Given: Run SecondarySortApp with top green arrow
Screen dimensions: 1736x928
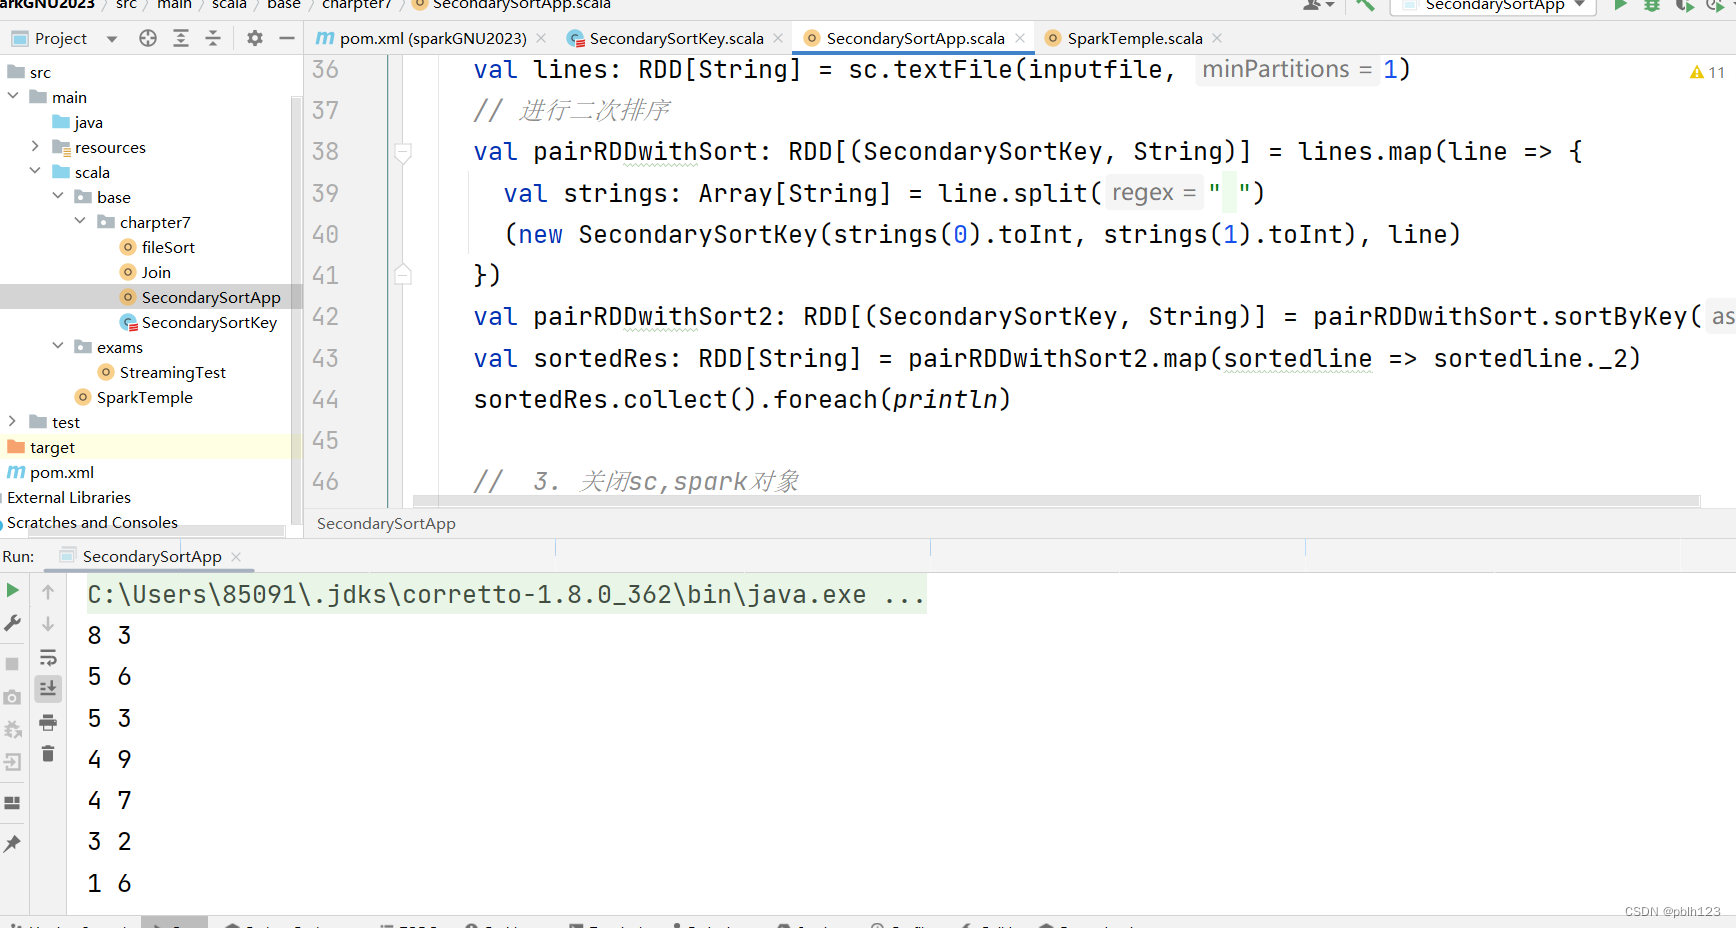Looking at the screenshot, I should pos(1621,5).
